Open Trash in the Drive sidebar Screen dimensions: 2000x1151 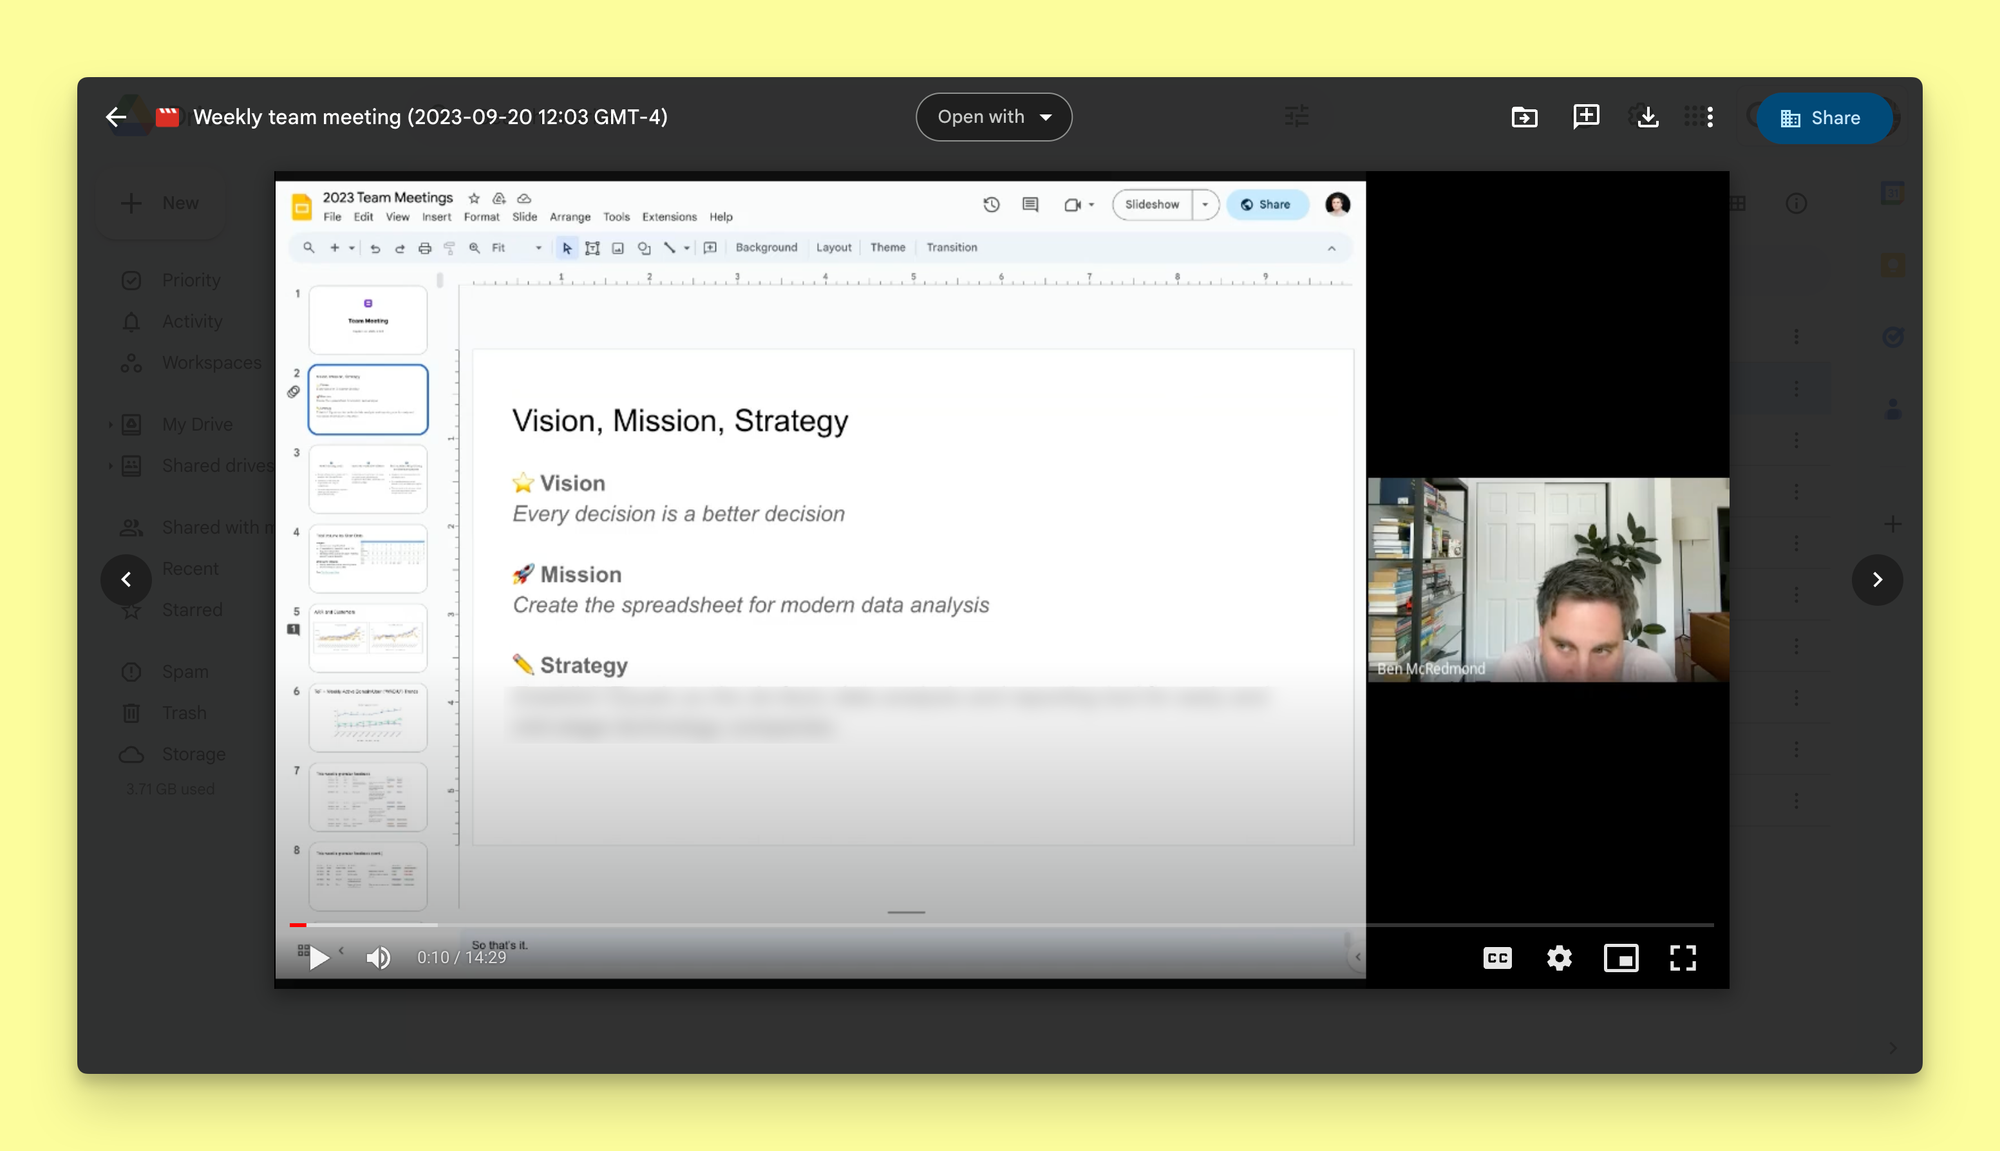(184, 713)
